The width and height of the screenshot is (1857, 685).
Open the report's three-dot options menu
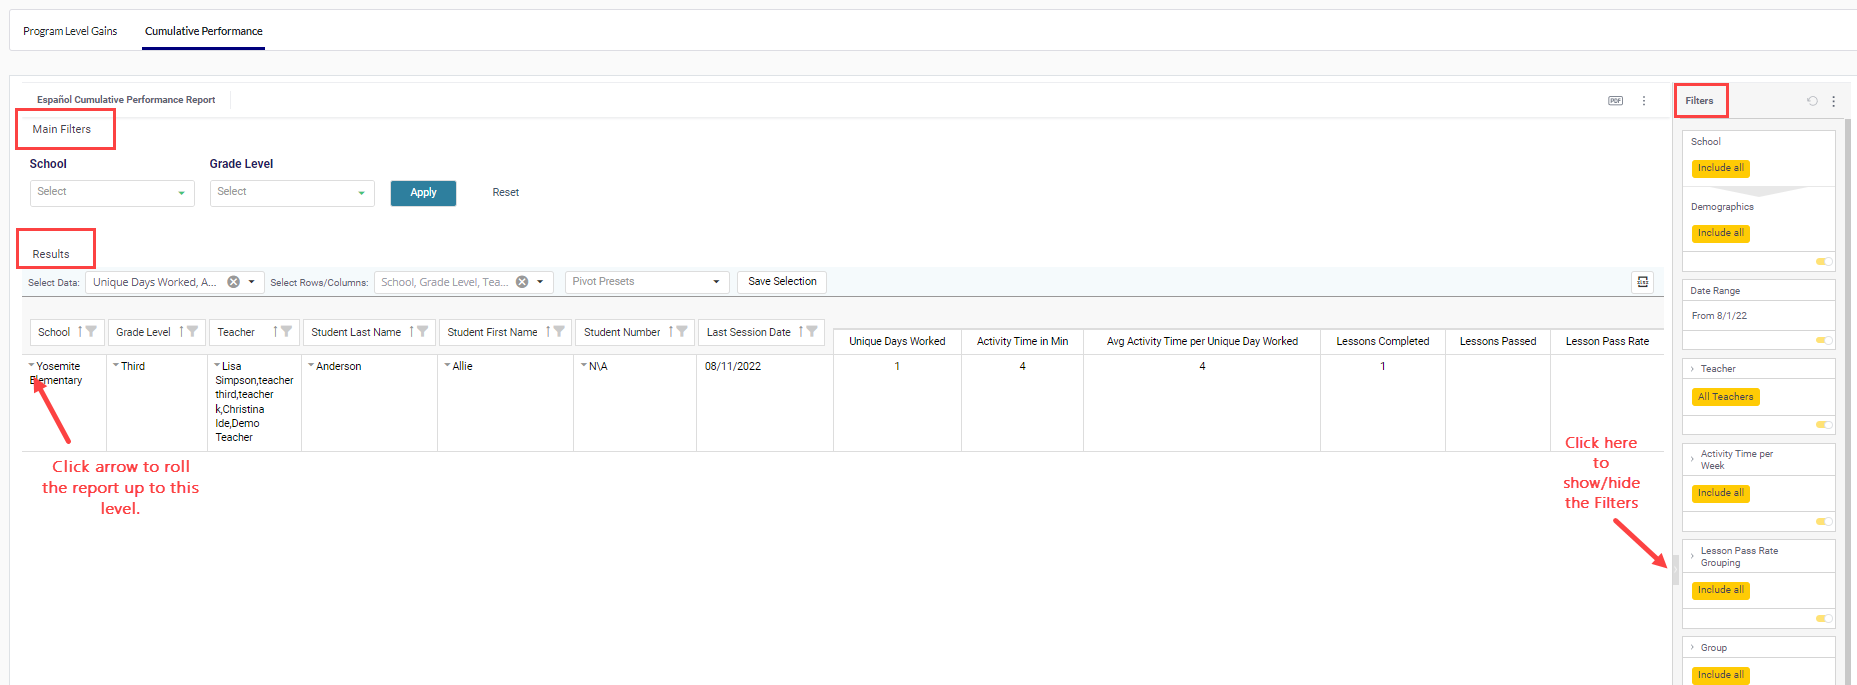(x=1644, y=101)
